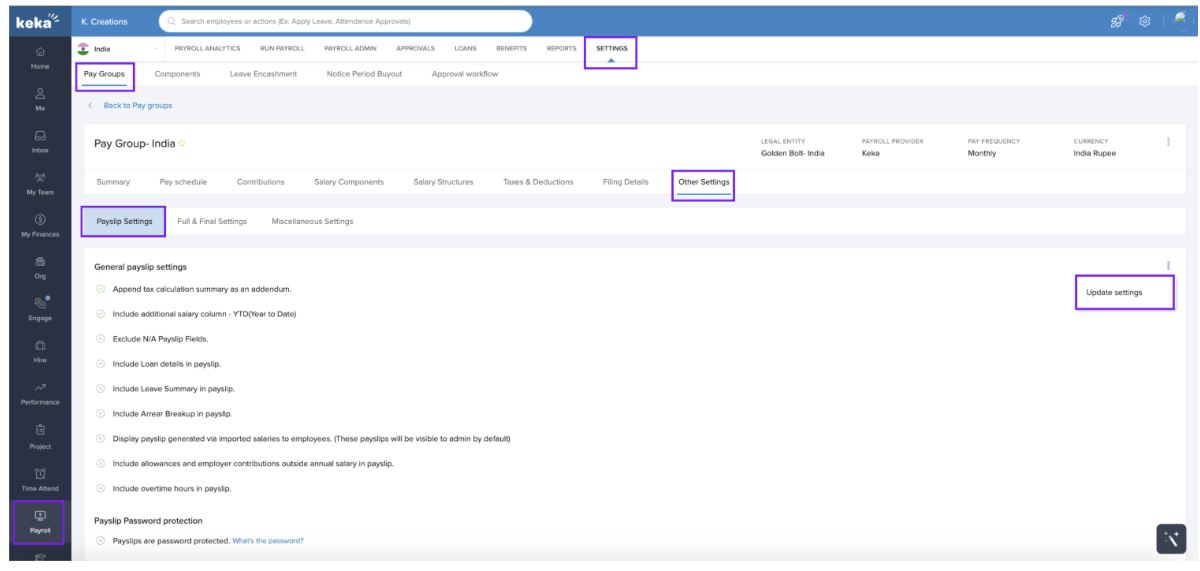1200x571 pixels.
Task: Go to Home in the sidebar
Action: [40, 57]
